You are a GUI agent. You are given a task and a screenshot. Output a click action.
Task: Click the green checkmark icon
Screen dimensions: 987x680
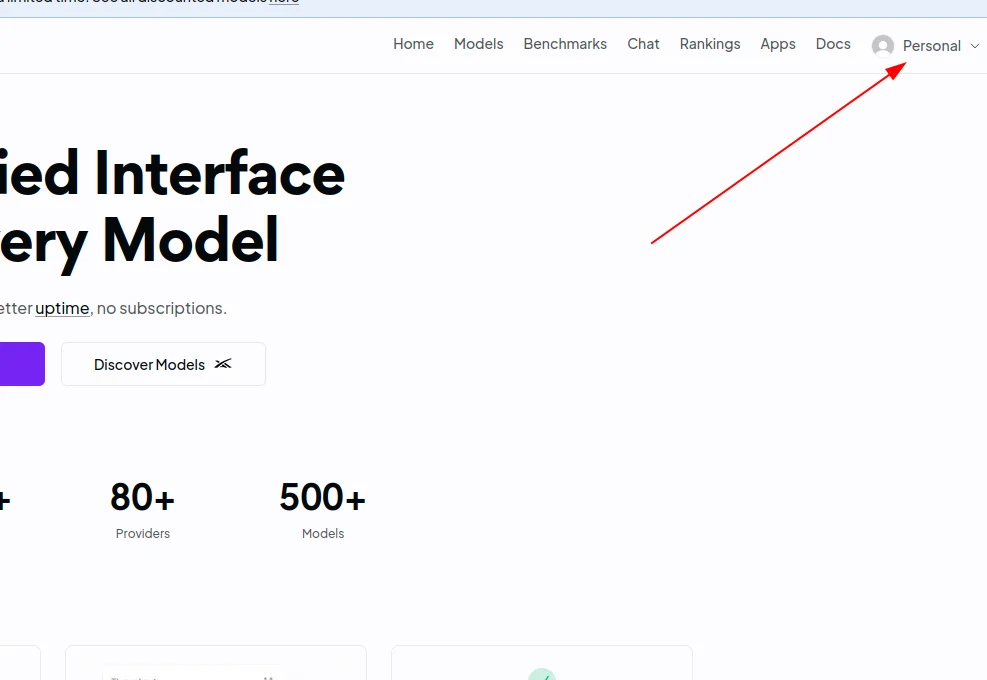point(542,674)
